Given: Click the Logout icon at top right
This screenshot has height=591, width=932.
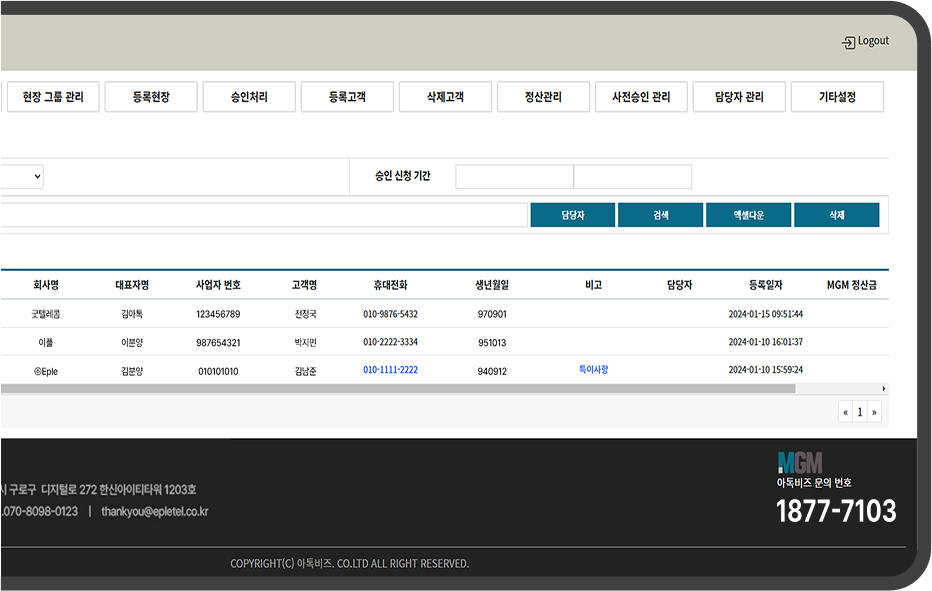Looking at the screenshot, I should tap(849, 42).
